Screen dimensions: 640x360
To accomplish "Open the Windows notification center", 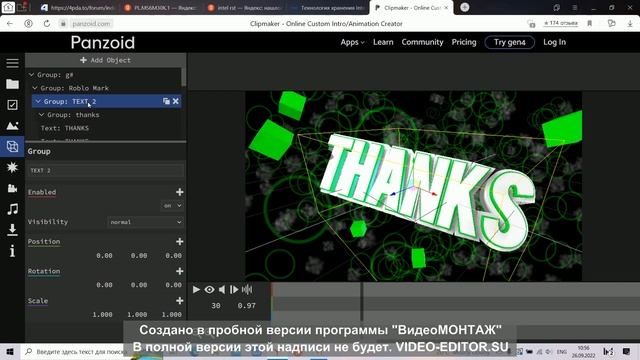I will tap(626, 351).
